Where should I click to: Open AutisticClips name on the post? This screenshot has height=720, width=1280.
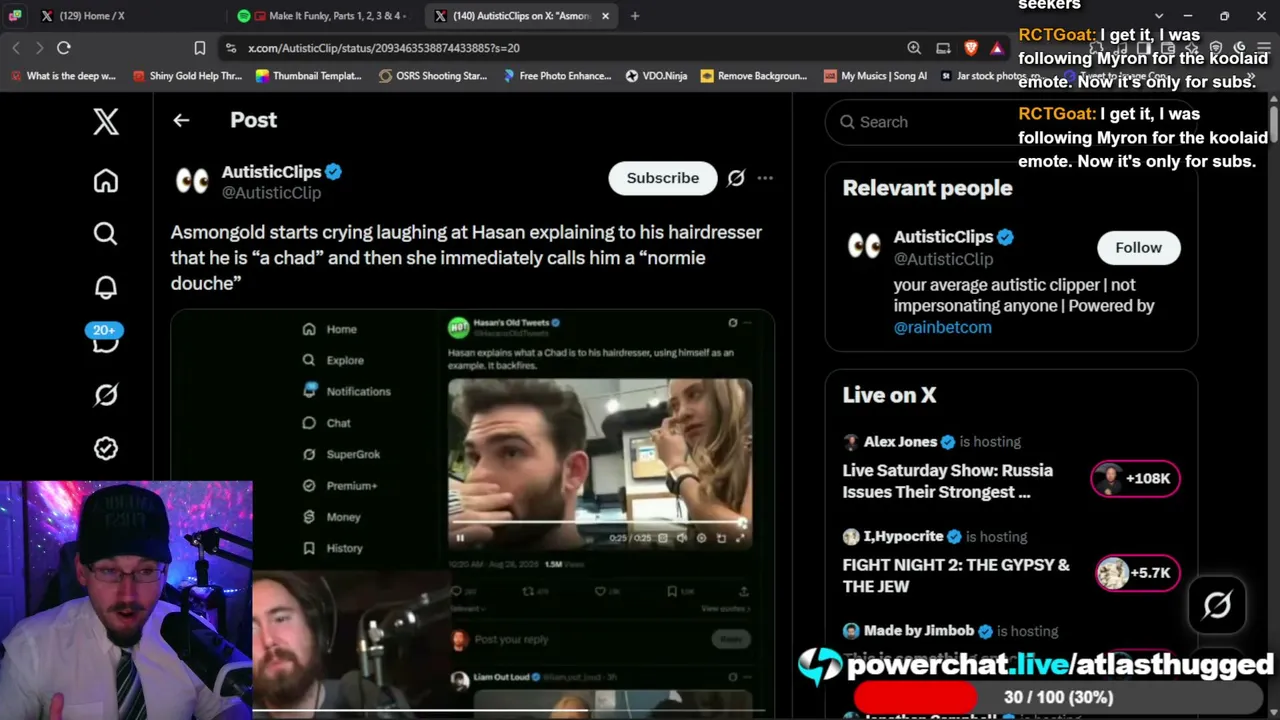coord(271,172)
